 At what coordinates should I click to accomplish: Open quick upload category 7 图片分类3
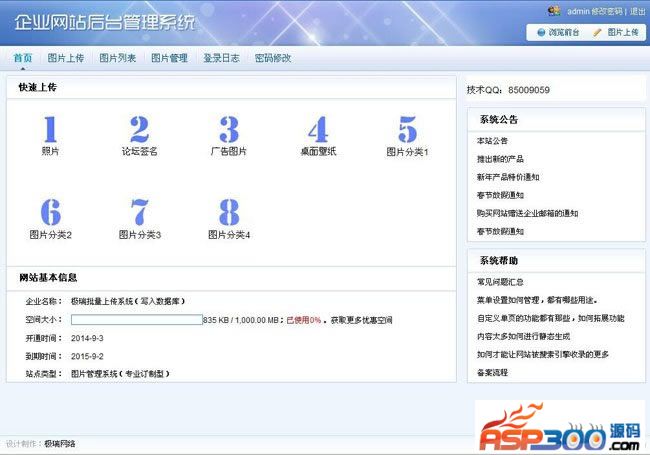tap(140, 219)
